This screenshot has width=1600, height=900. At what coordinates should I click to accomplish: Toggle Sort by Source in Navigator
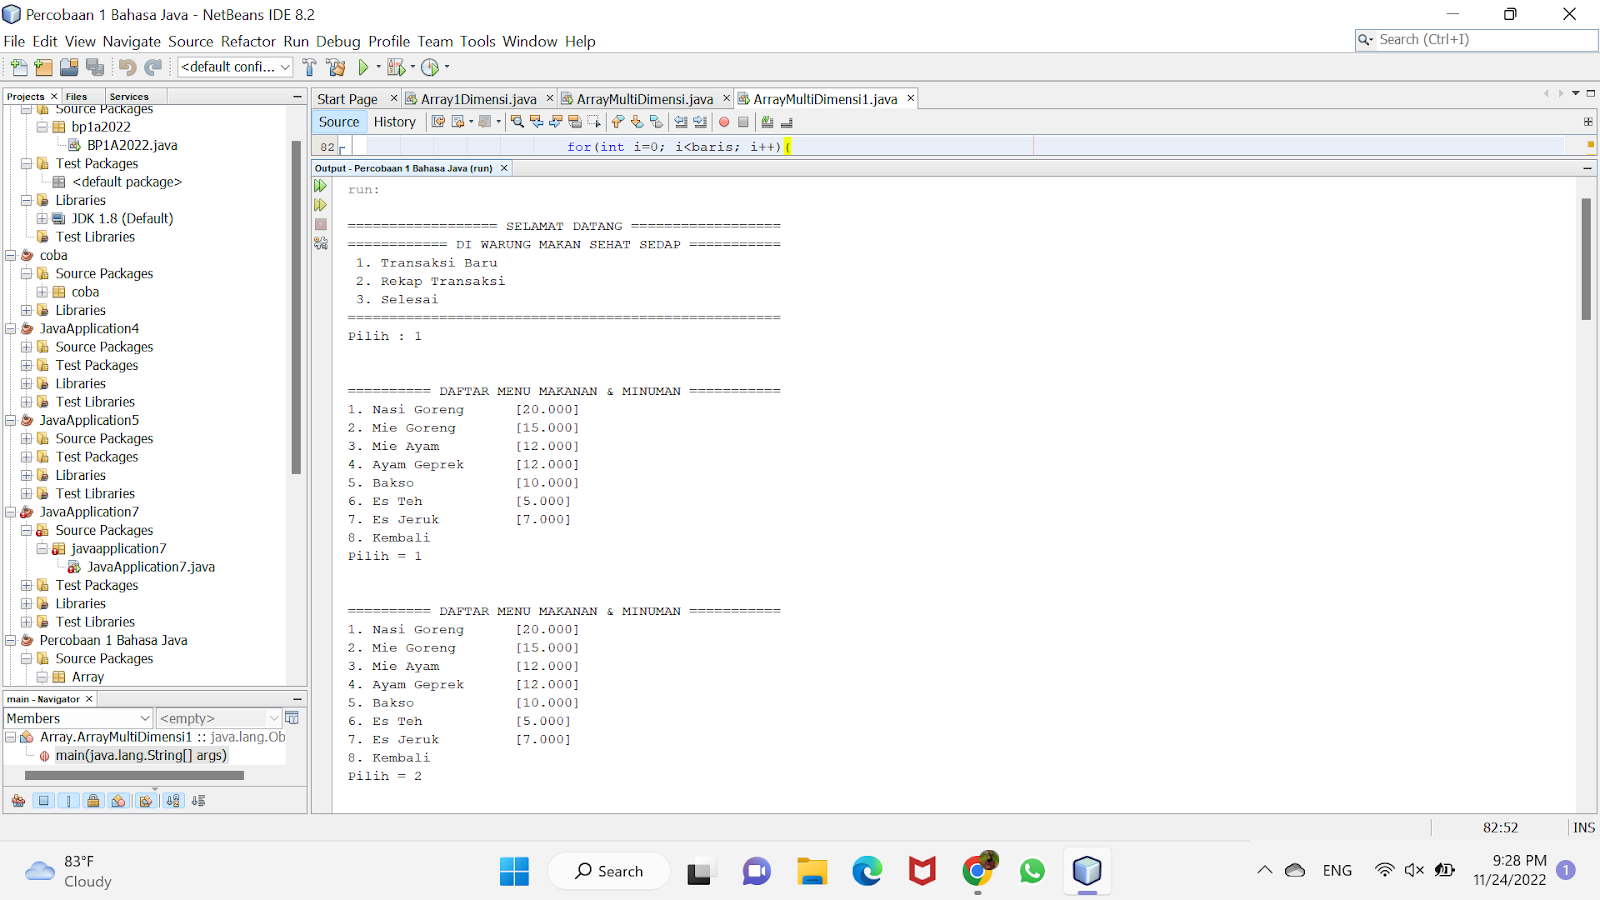coord(198,801)
